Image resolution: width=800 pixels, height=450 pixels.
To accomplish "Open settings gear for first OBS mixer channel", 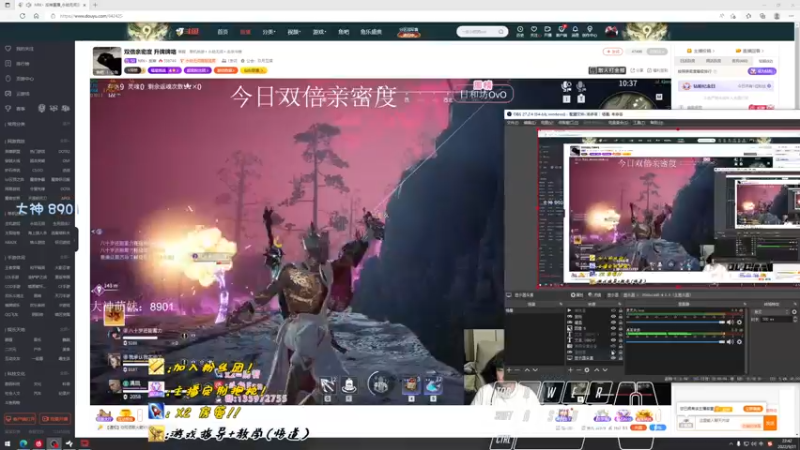I will (x=739, y=322).
